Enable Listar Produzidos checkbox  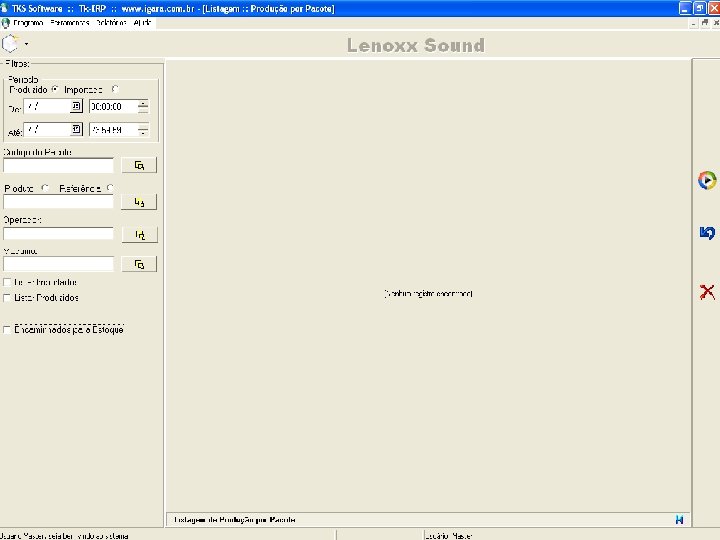tap(7, 298)
